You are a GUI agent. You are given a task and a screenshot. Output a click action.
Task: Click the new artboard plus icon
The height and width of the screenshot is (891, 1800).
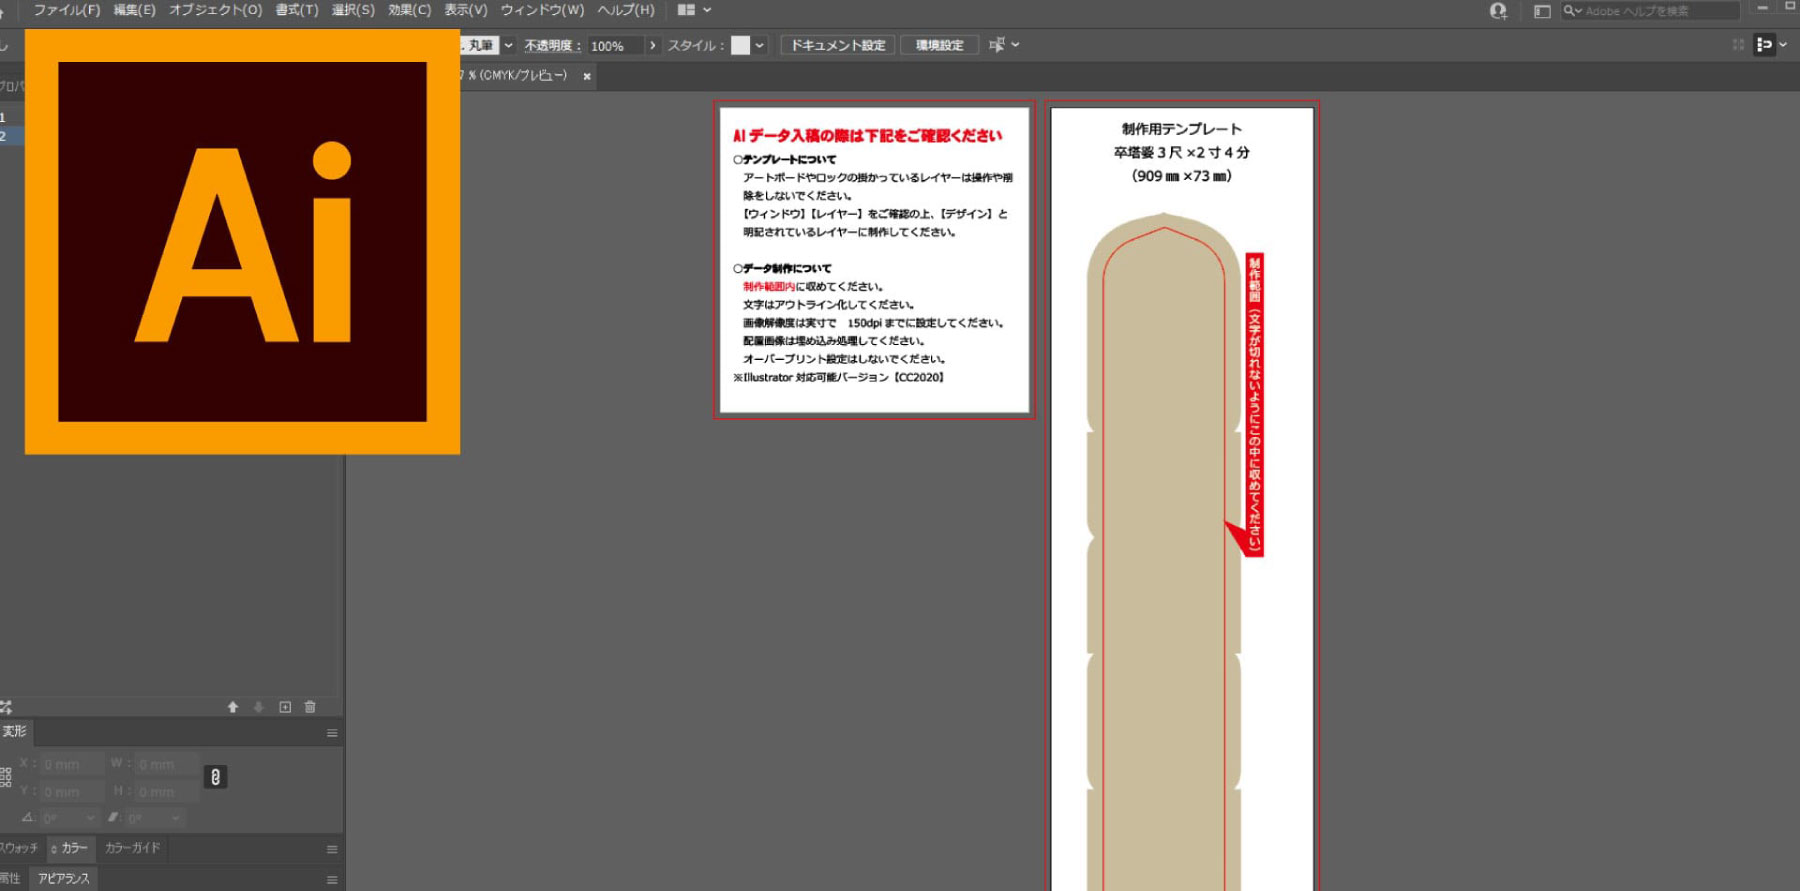pyautogui.click(x=285, y=707)
